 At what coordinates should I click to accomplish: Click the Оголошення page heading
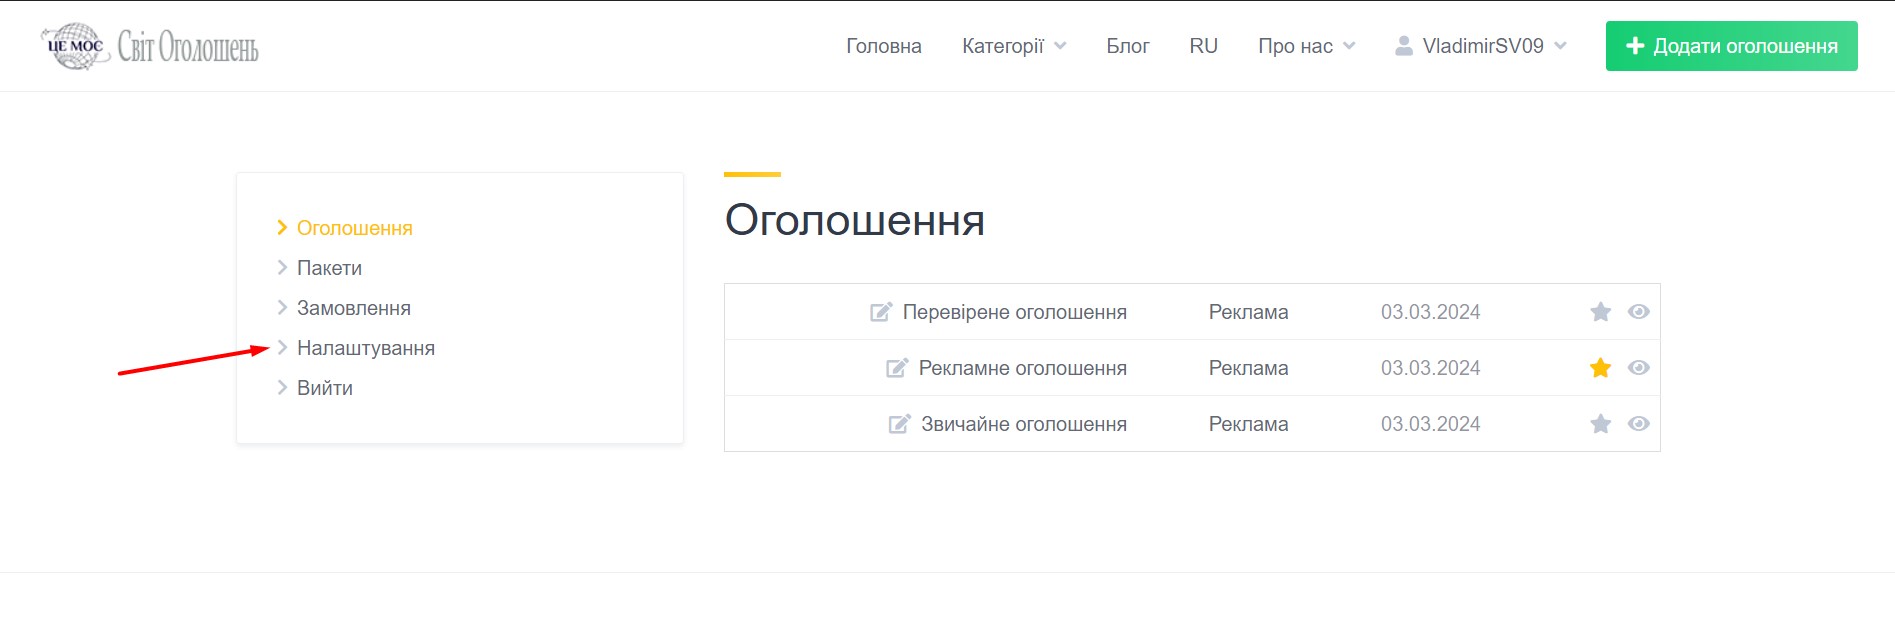pyautogui.click(x=855, y=220)
